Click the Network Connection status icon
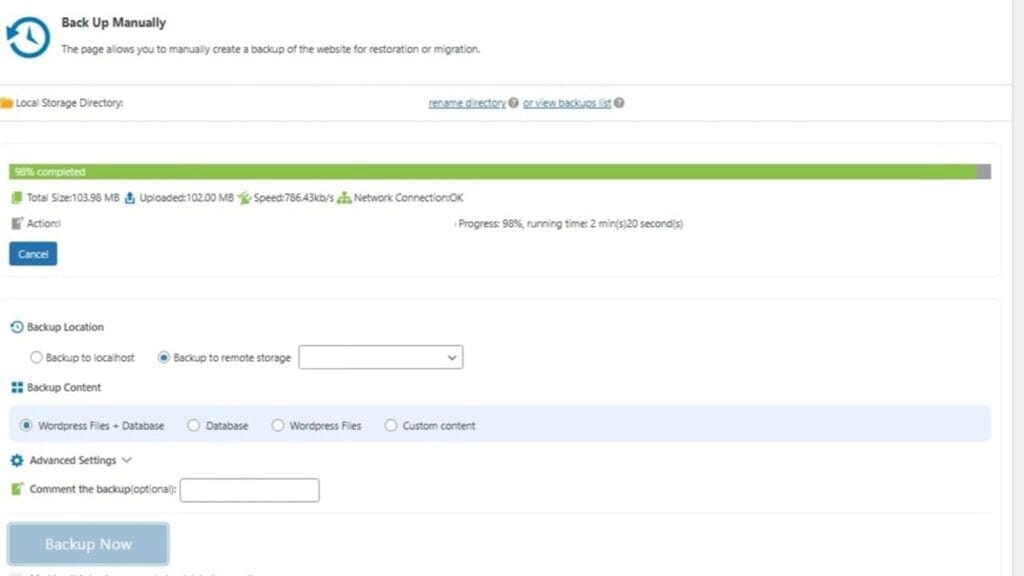Screen dimensions: 1024x576 [345, 197]
